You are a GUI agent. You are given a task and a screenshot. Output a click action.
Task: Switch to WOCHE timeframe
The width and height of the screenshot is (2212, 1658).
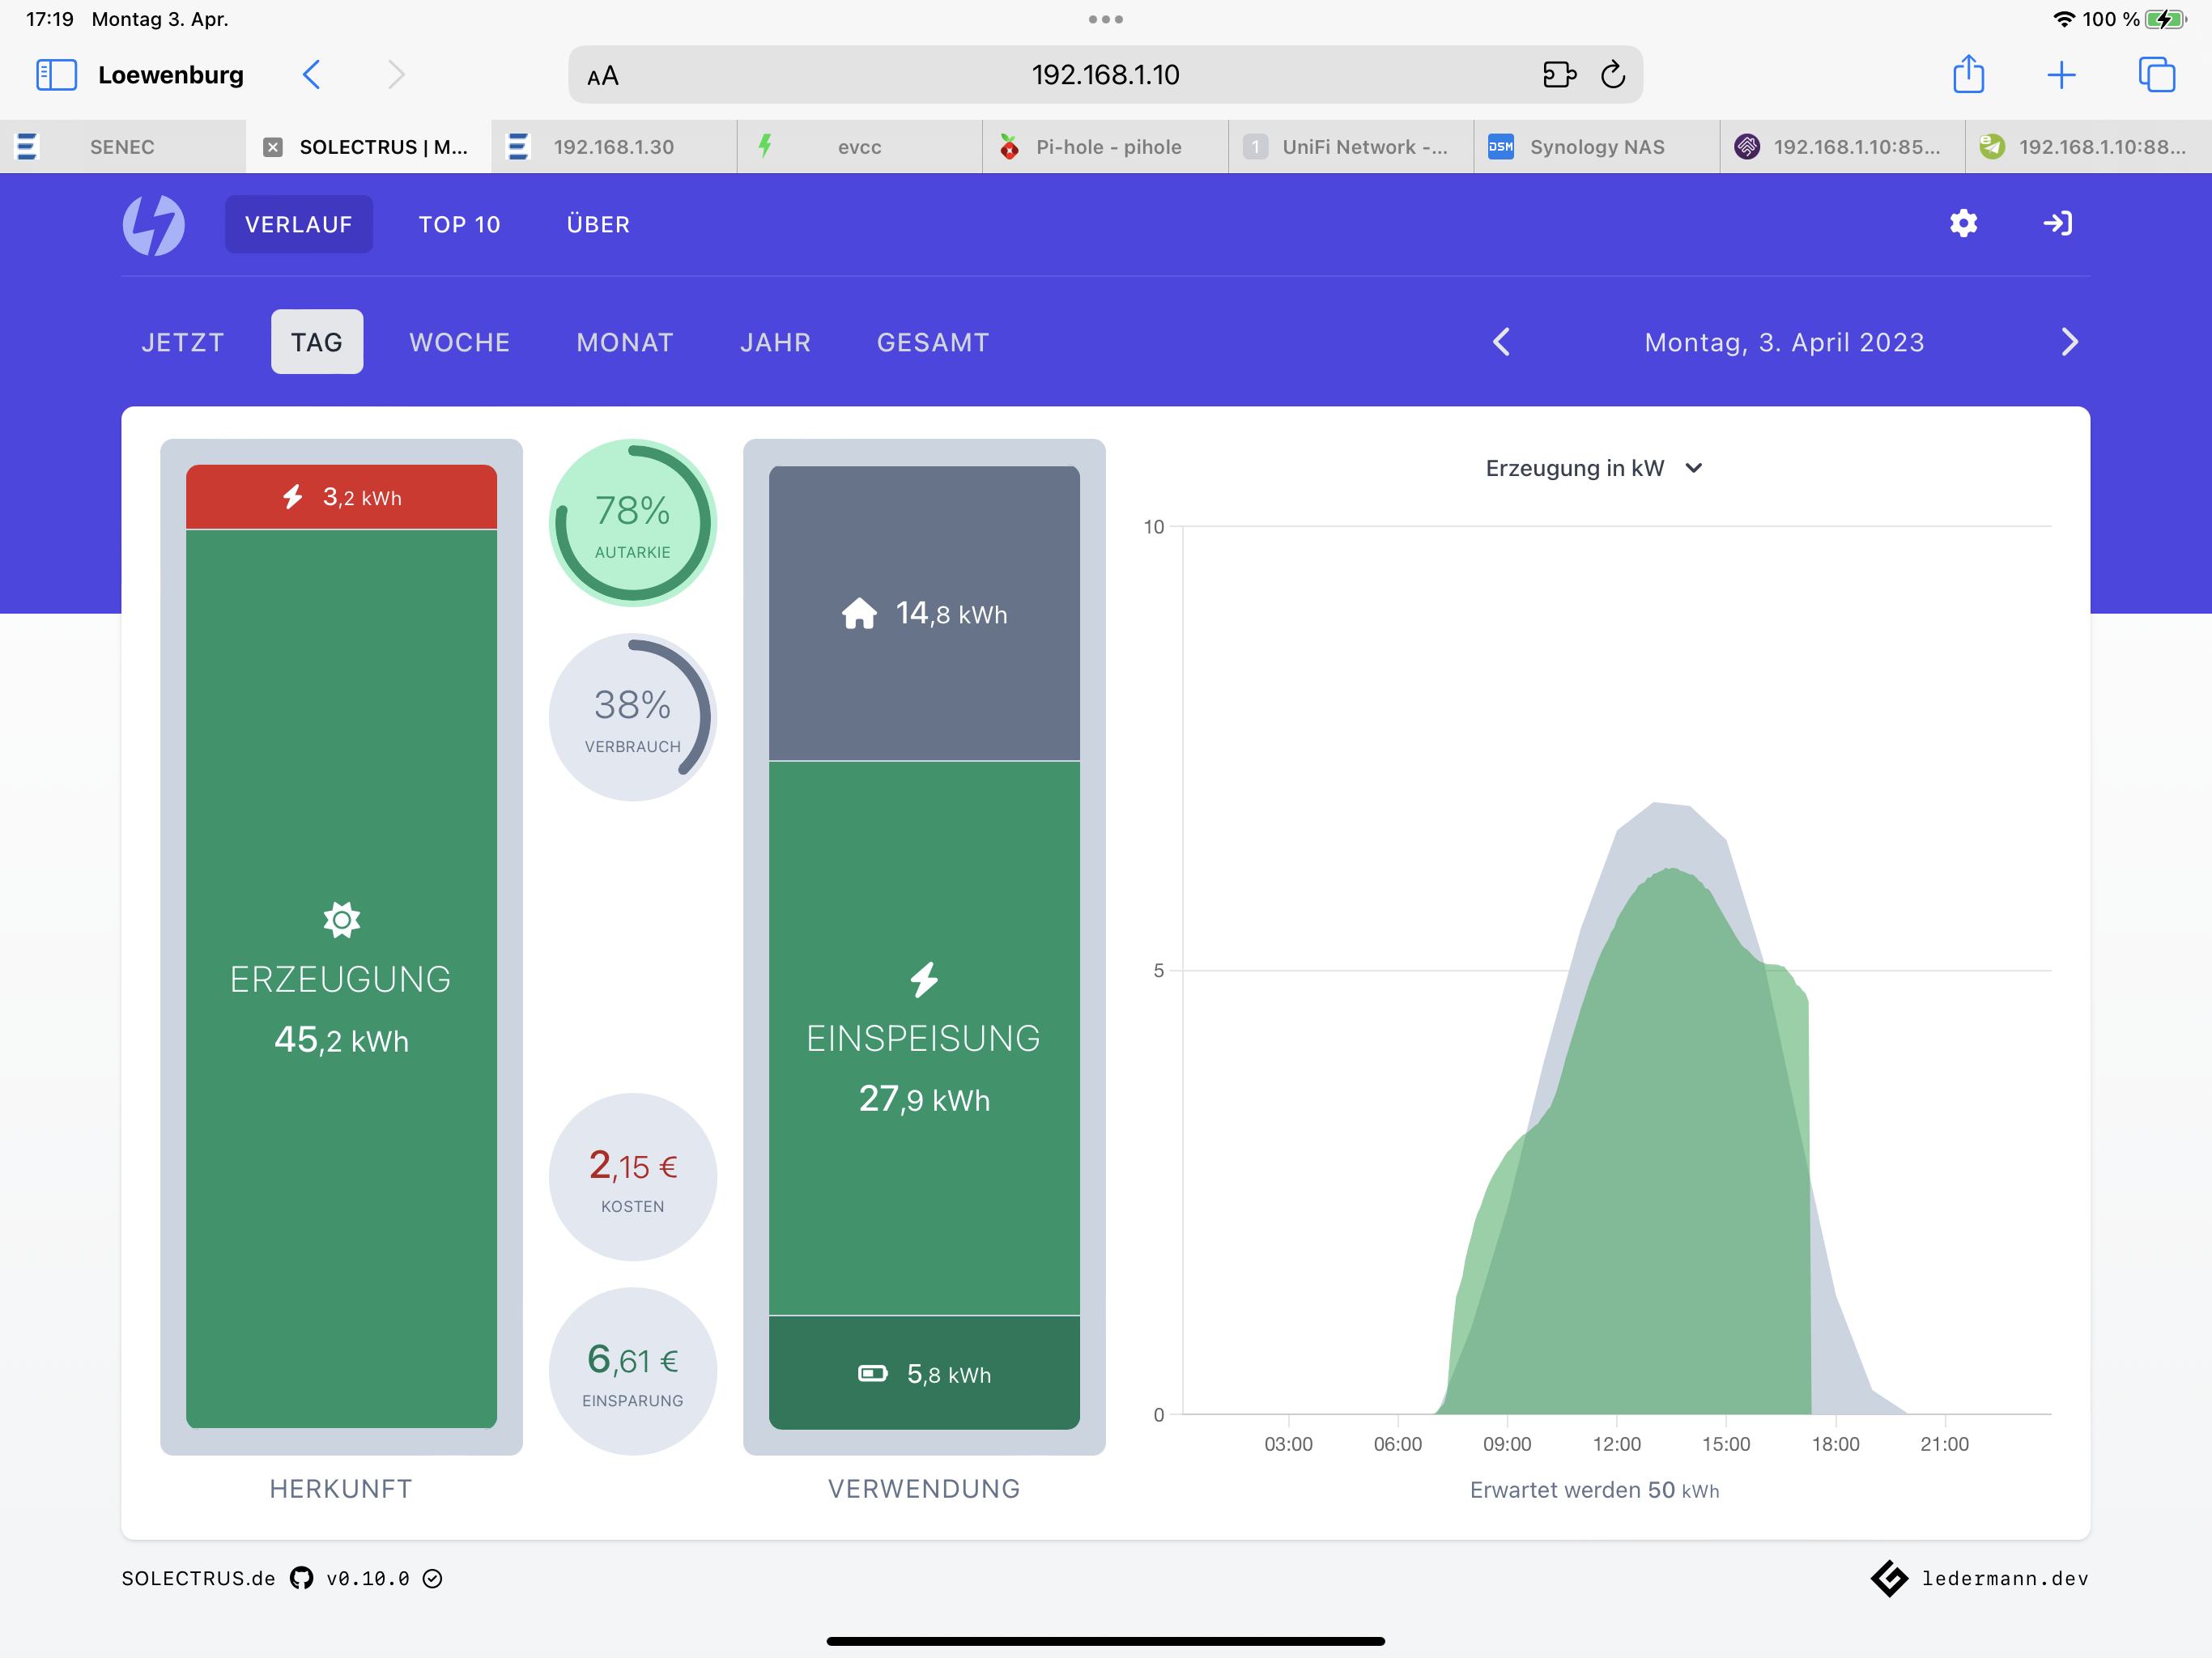(459, 342)
